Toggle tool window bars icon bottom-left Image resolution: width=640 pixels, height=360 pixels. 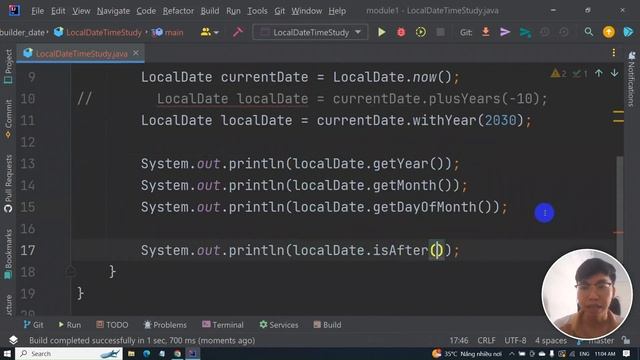pyautogui.click(x=13, y=340)
